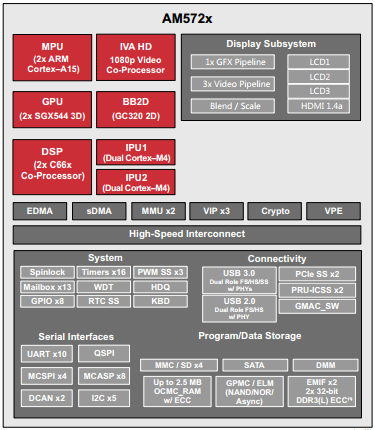The width and height of the screenshot is (375, 430).
Task: Select the USB 2.0 Dual Role box
Action: click(239, 309)
